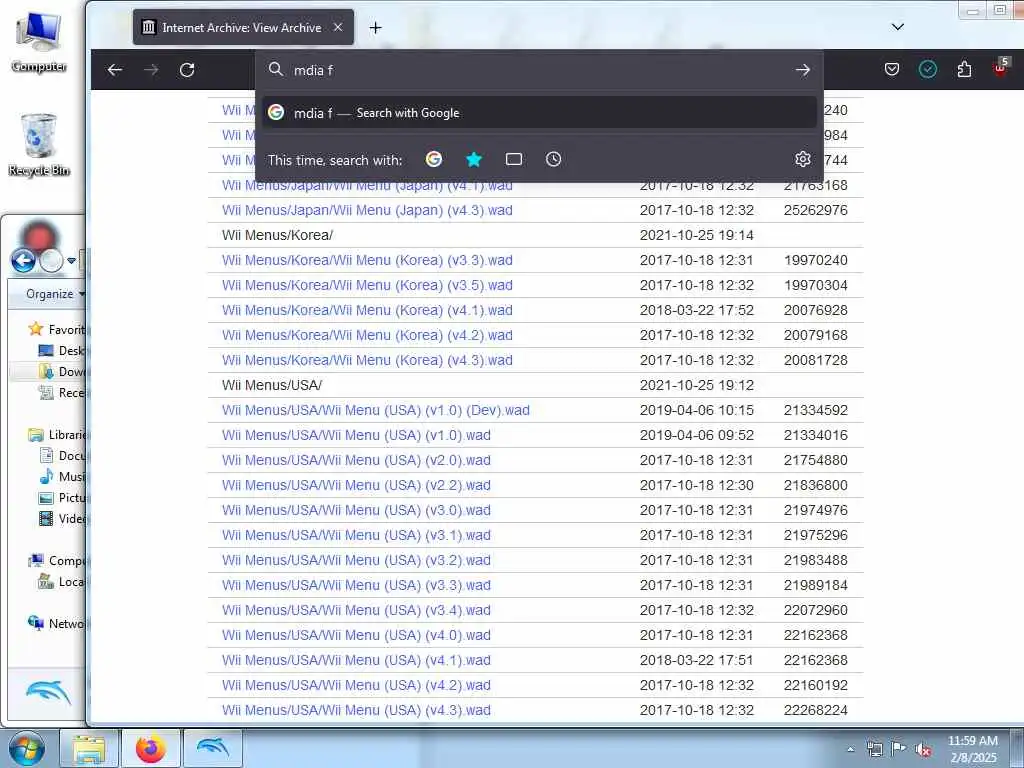Image resolution: width=1024 pixels, height=768 pixels.
Task: Search with Google using the one-off icon
Action: click(x=434, y=159)
